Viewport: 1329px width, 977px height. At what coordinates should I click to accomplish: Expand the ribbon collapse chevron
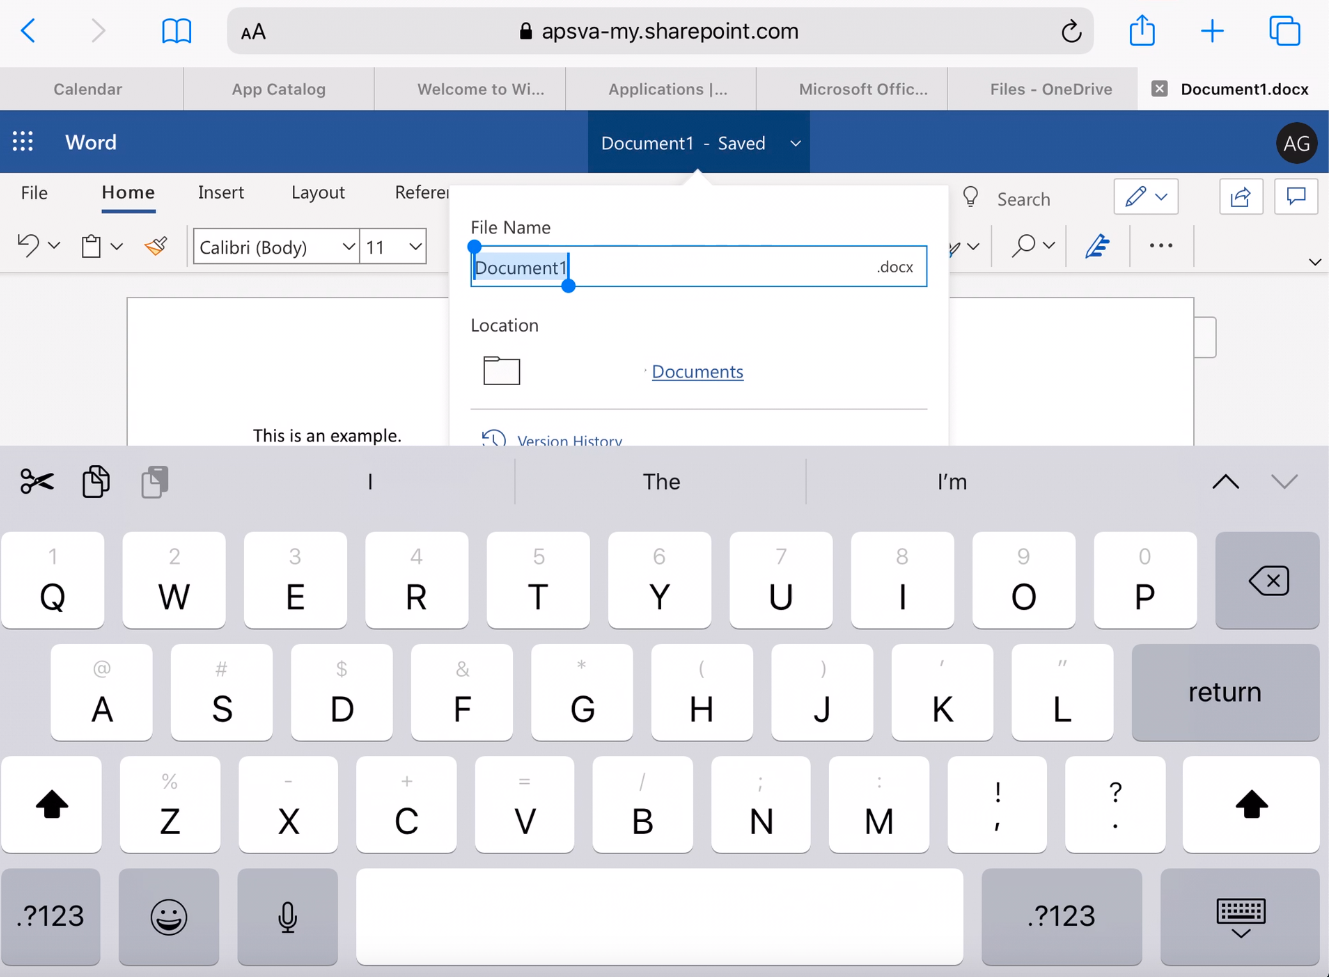tap(1315, 262)
